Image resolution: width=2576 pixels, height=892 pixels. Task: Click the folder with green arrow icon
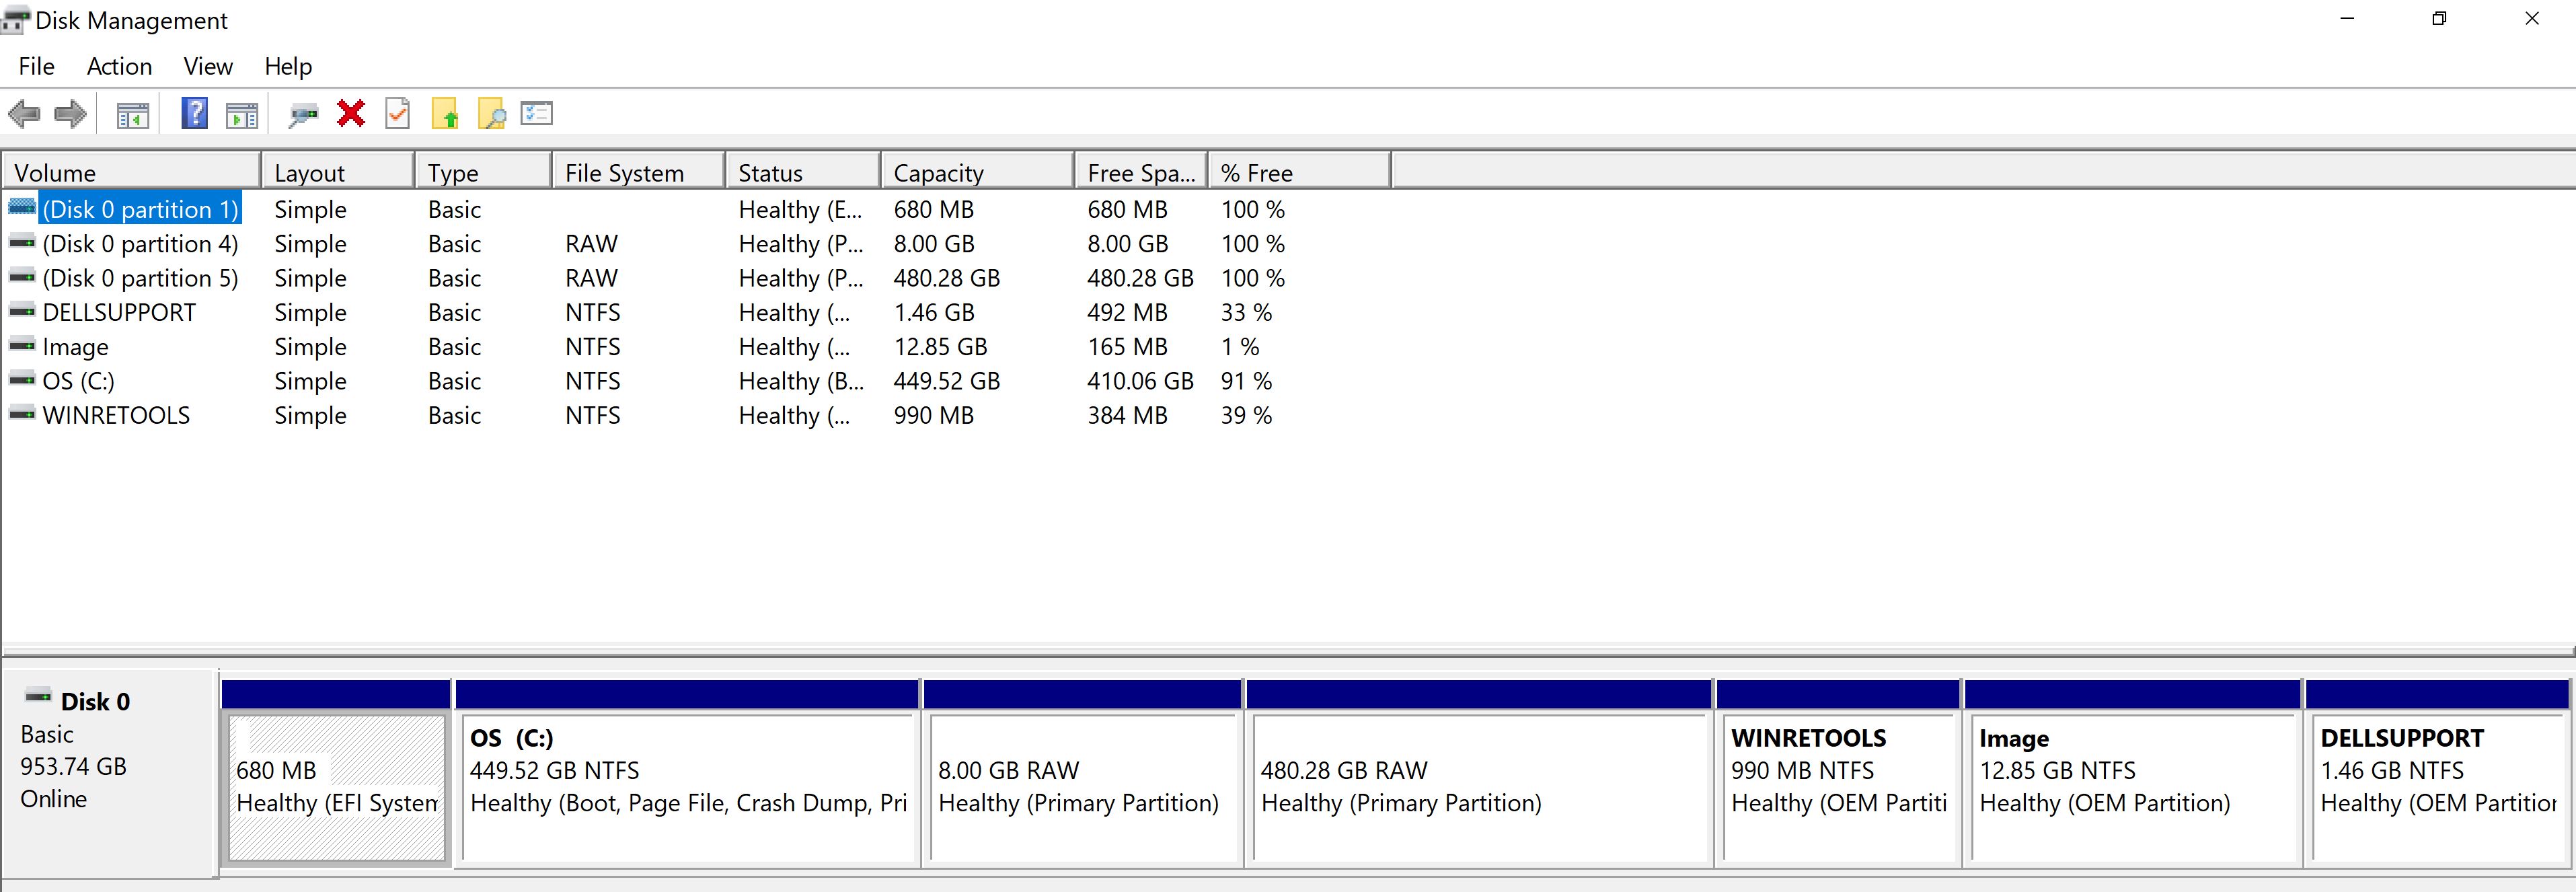click(x=445, y=114)
